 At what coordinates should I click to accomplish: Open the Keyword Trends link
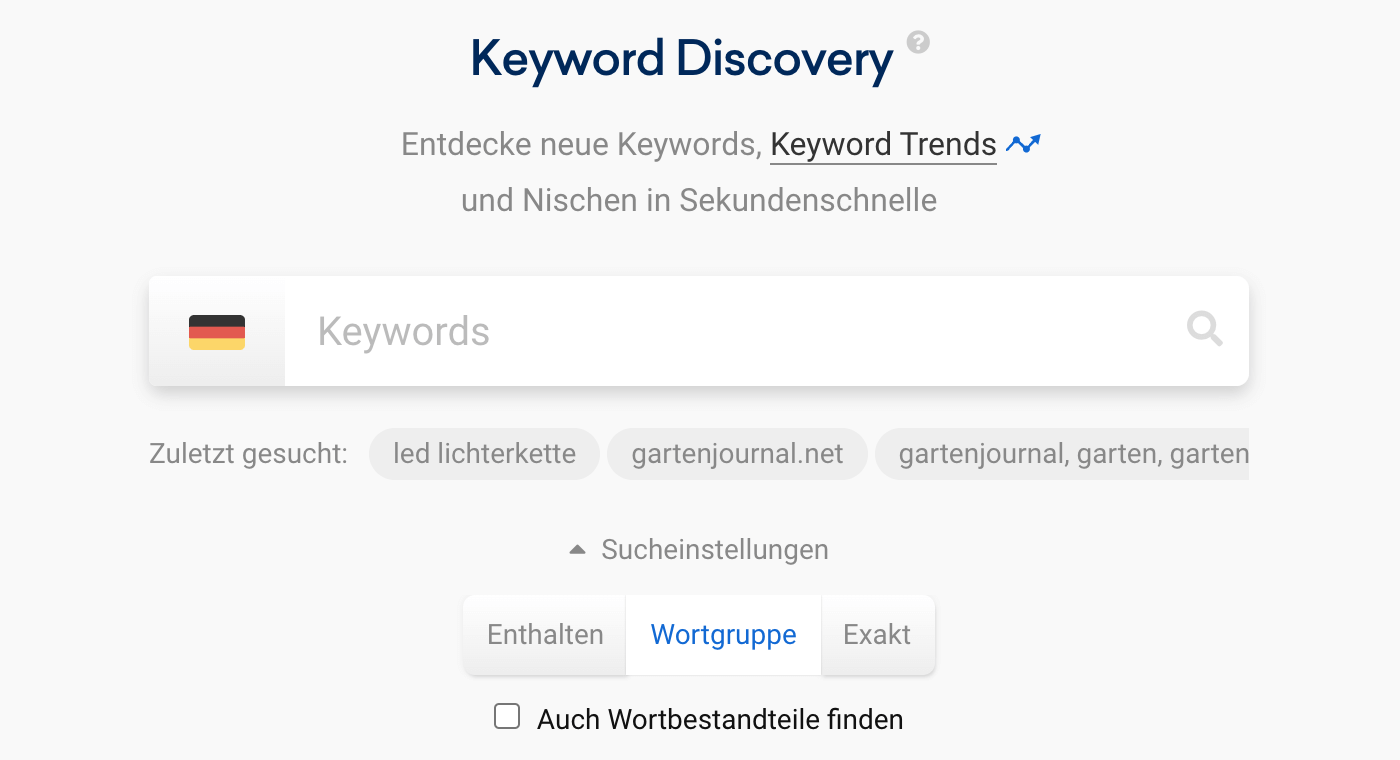coord(883,145)
